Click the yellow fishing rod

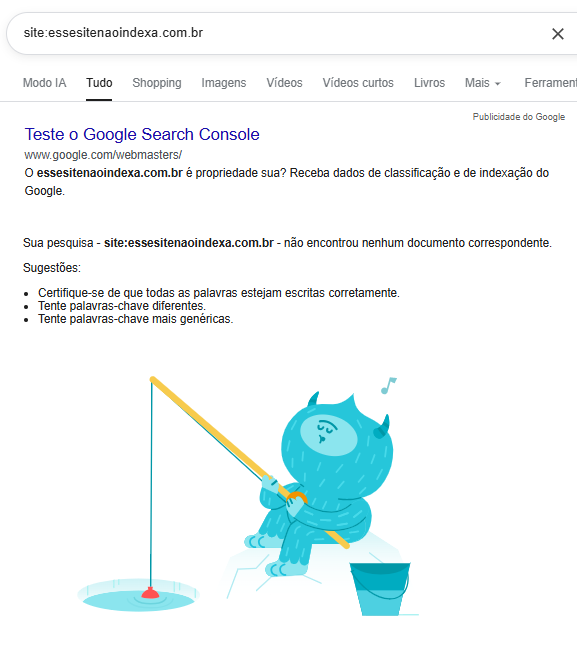pyautogui.click(x=250, y=463)
